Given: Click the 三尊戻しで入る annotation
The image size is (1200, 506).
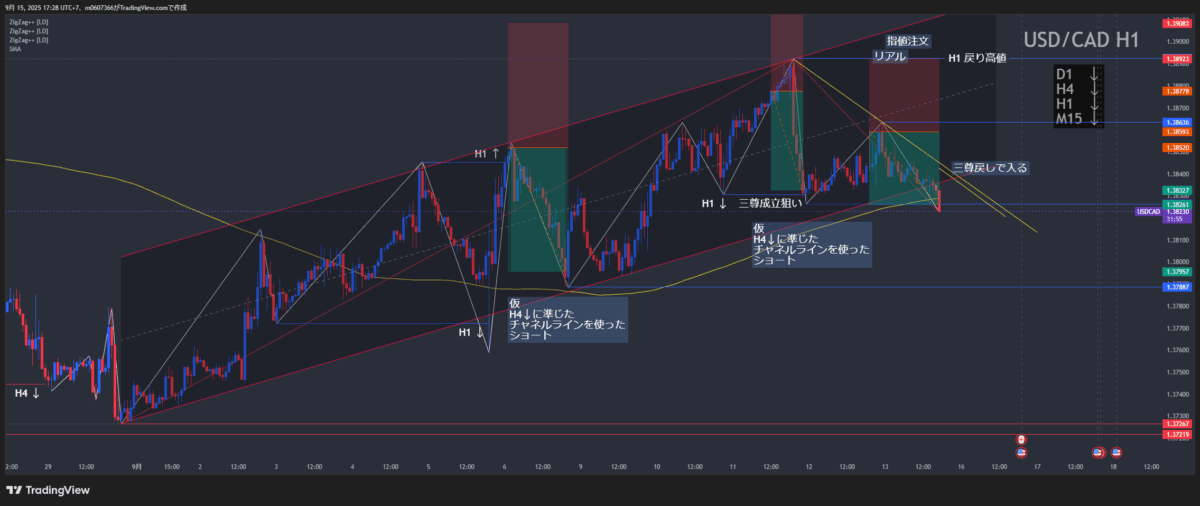Looking at the screenshot, I should [x=989, y=167].
